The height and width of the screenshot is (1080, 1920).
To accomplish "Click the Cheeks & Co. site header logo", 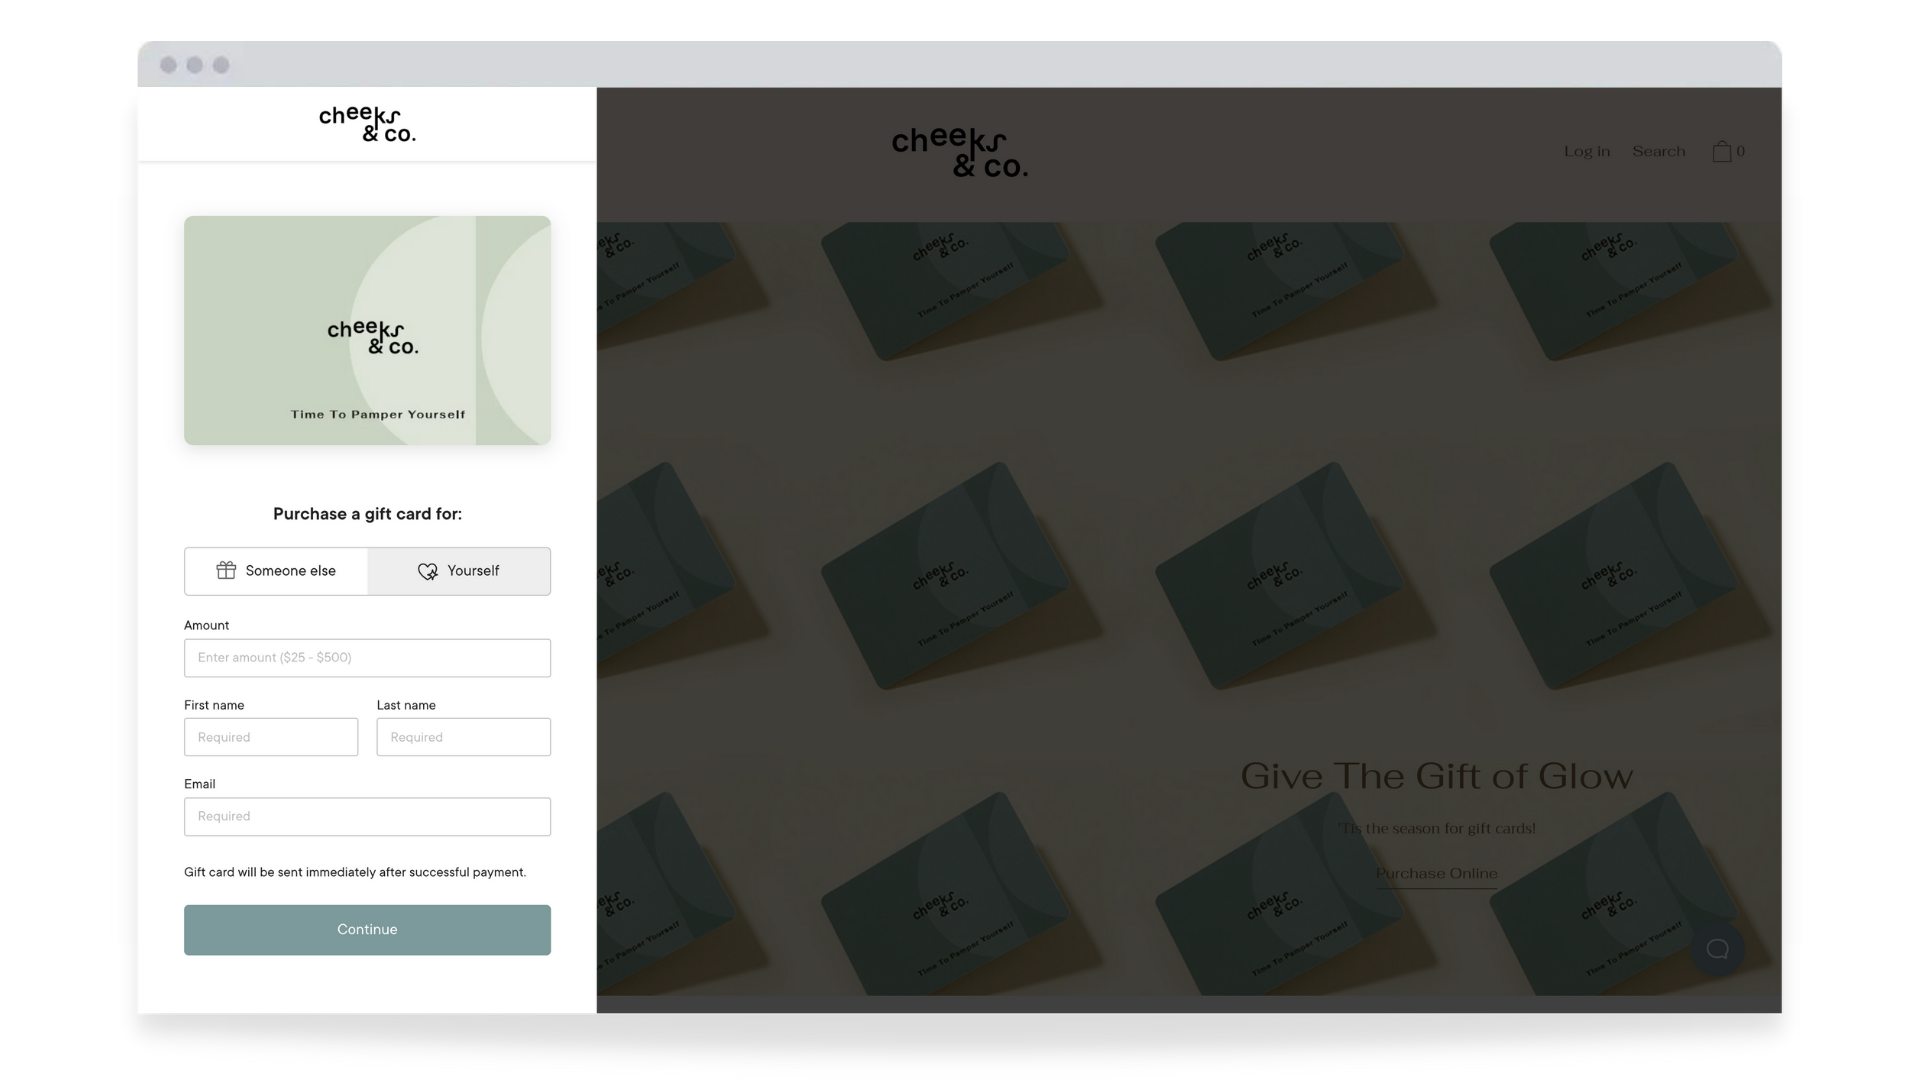I will (x=959, y=152).
